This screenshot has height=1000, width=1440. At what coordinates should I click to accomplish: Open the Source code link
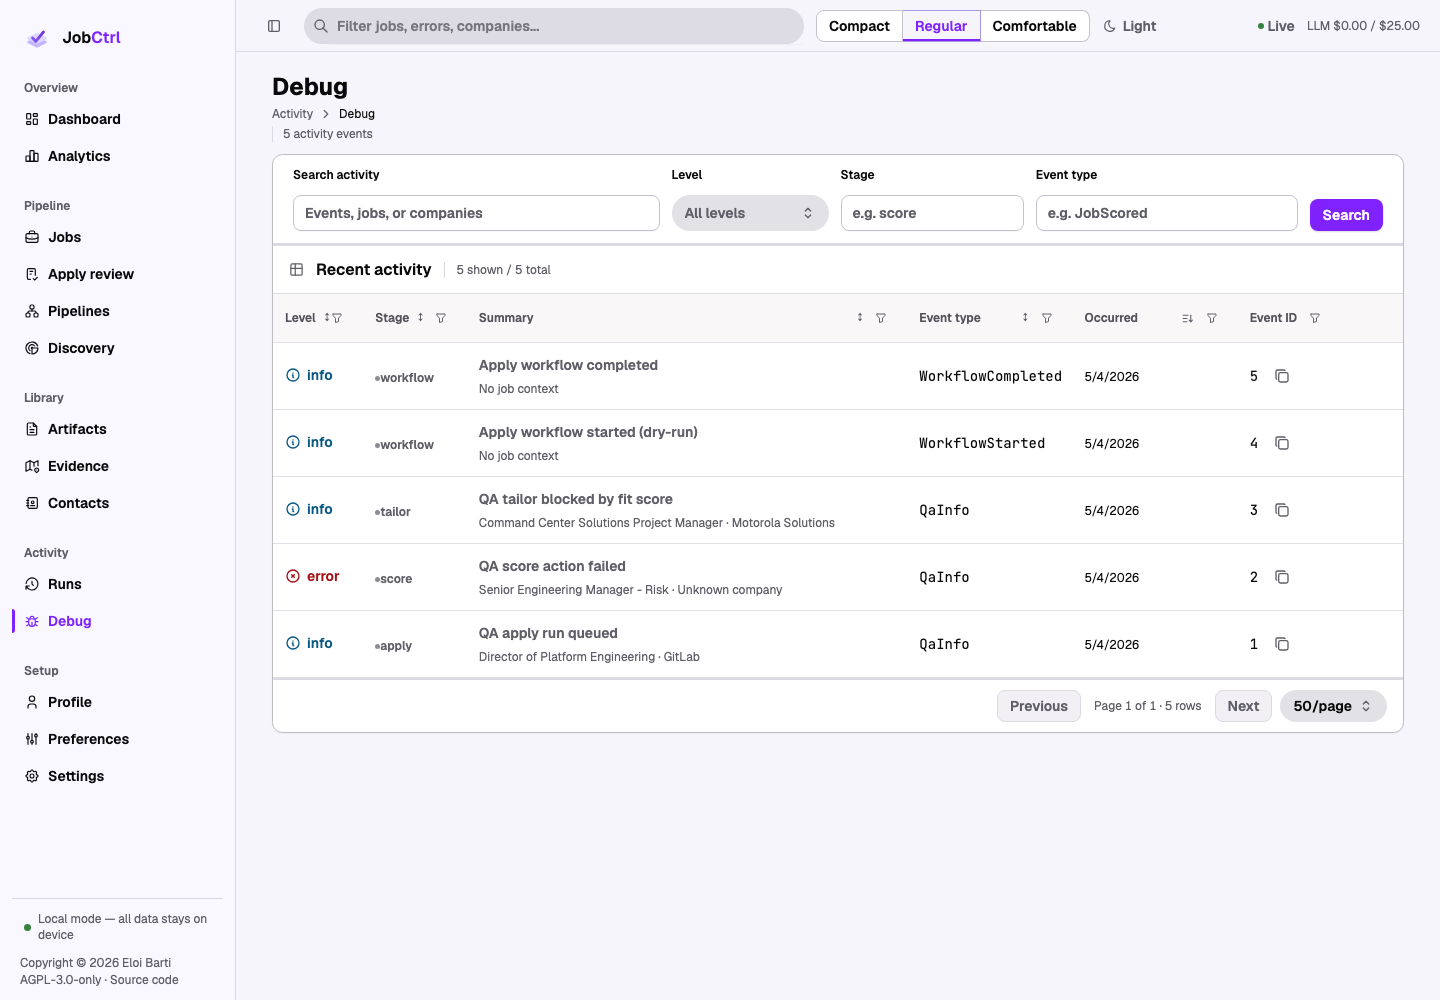[144, 980]
